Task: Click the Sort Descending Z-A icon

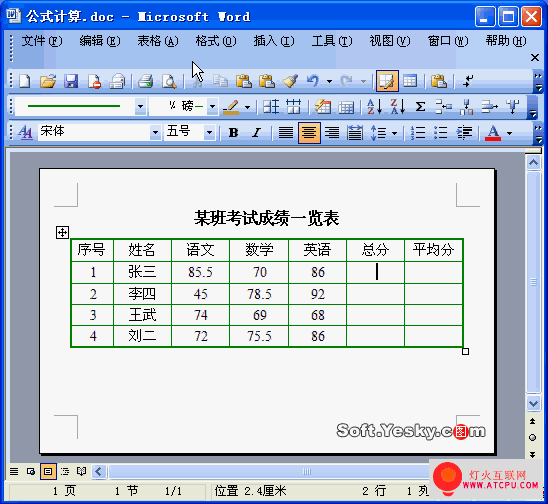Action: 398,107
